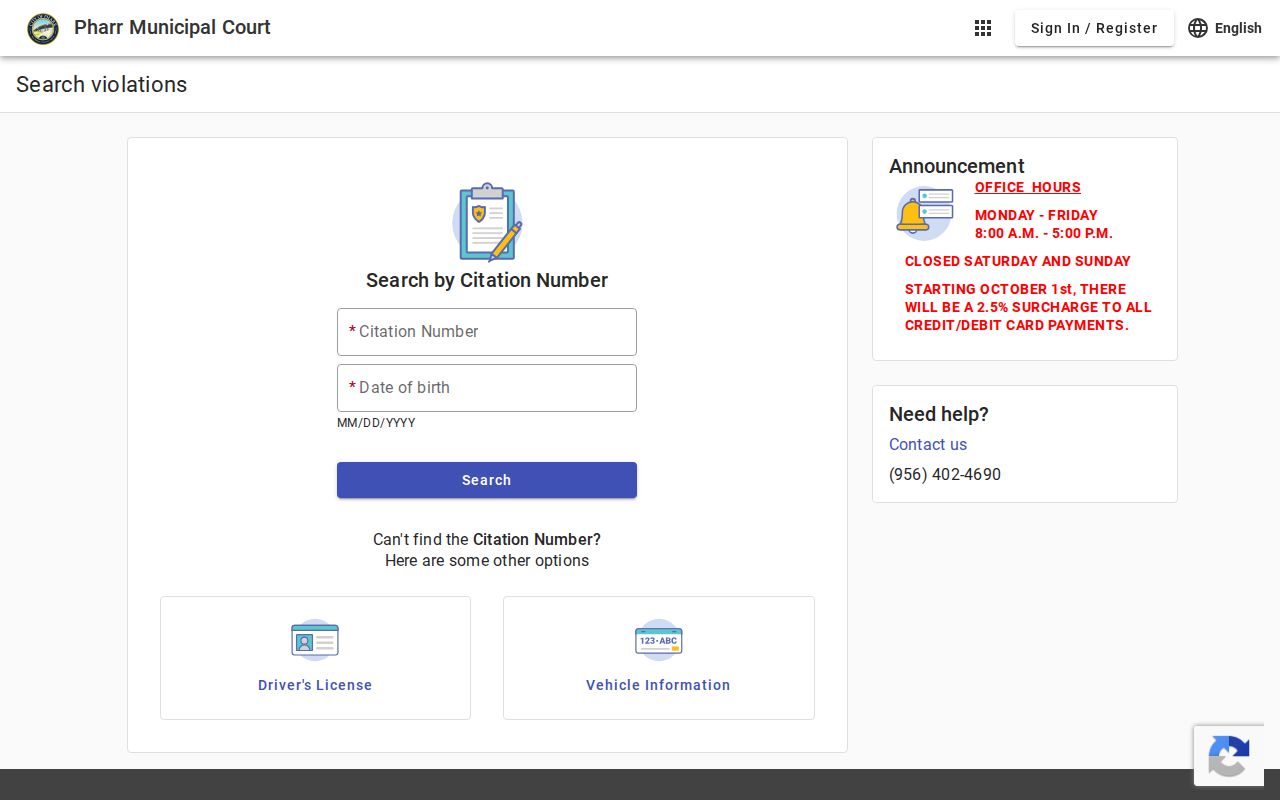Open the apps grid menu icon
Screen dimensions: 1280x800
[x=983, y=28]
